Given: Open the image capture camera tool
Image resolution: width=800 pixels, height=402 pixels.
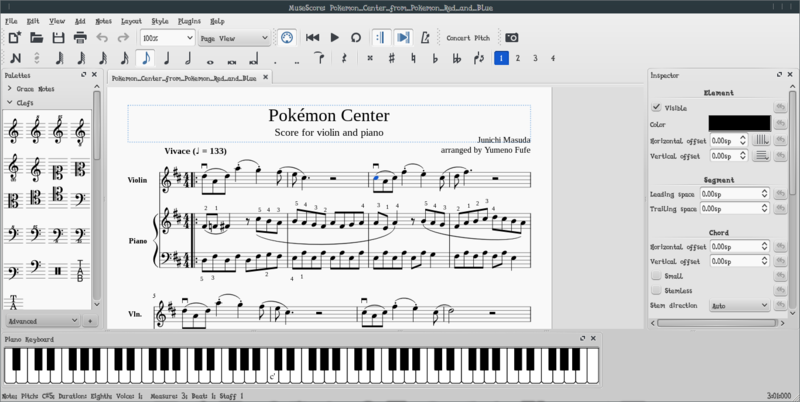Looking at the screenshot, I should [512, 37].
